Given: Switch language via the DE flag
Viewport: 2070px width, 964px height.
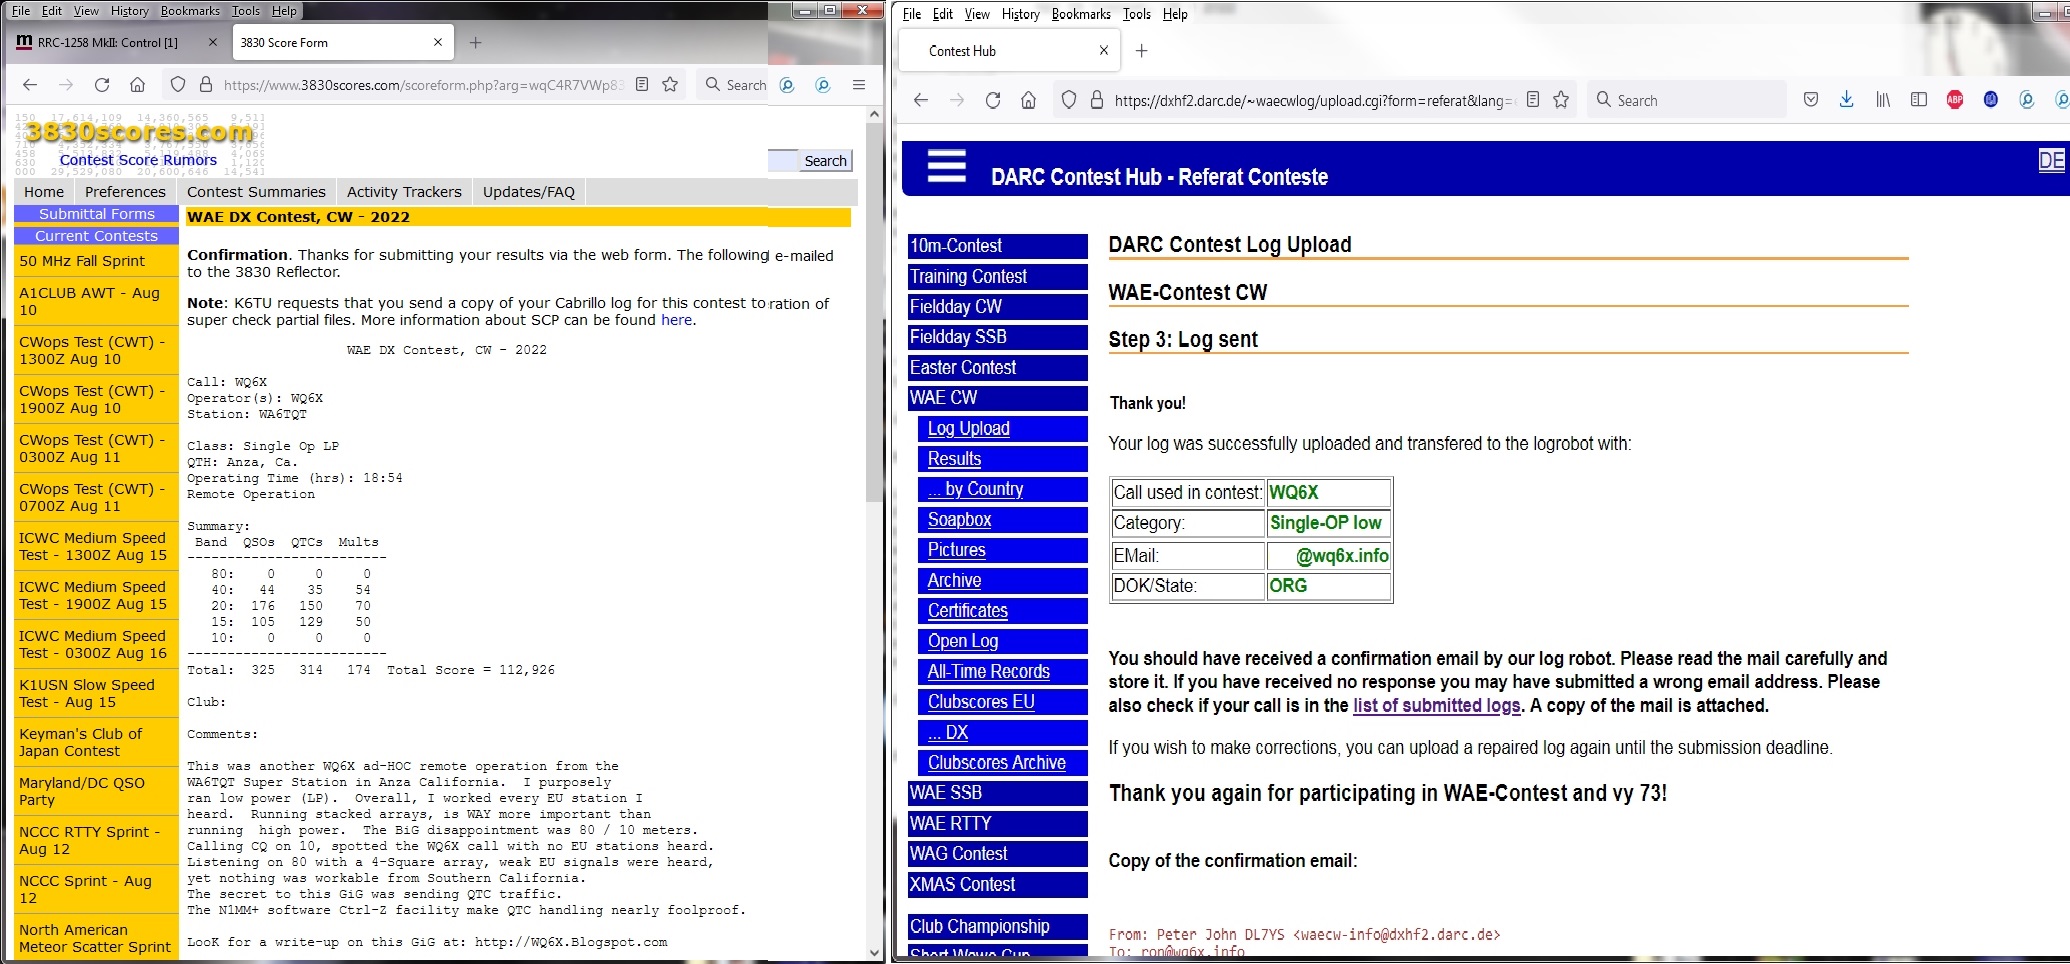Looking at the screenshot, I should tap(2051, 160).
